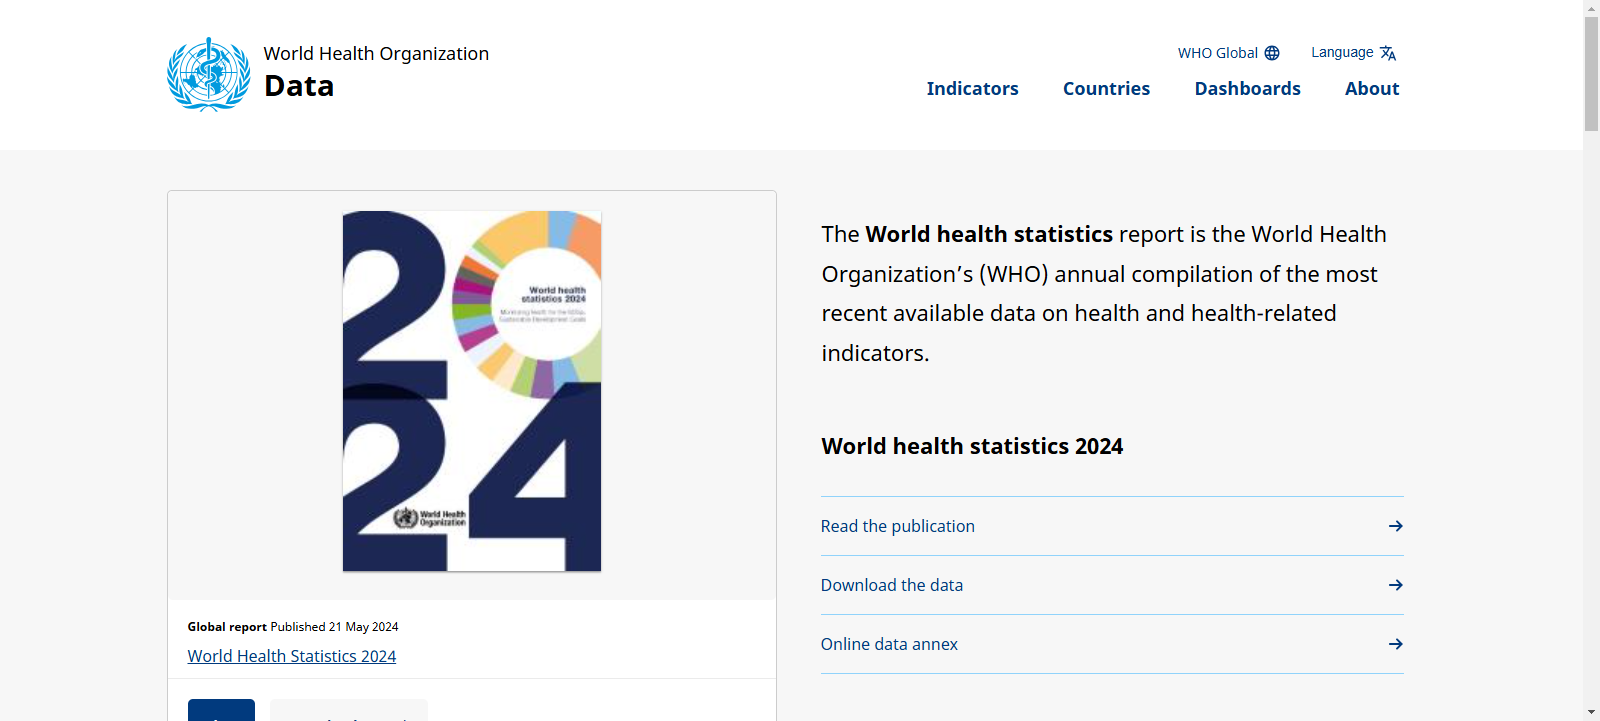
Task: Click the scrollbar up arrow
Action: point(1591,8)
